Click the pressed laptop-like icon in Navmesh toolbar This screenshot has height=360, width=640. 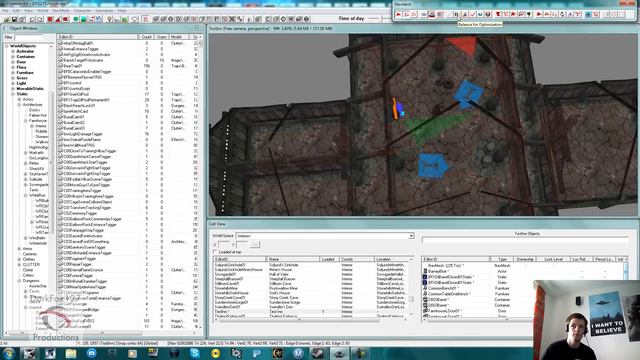[x=432, y=15]
